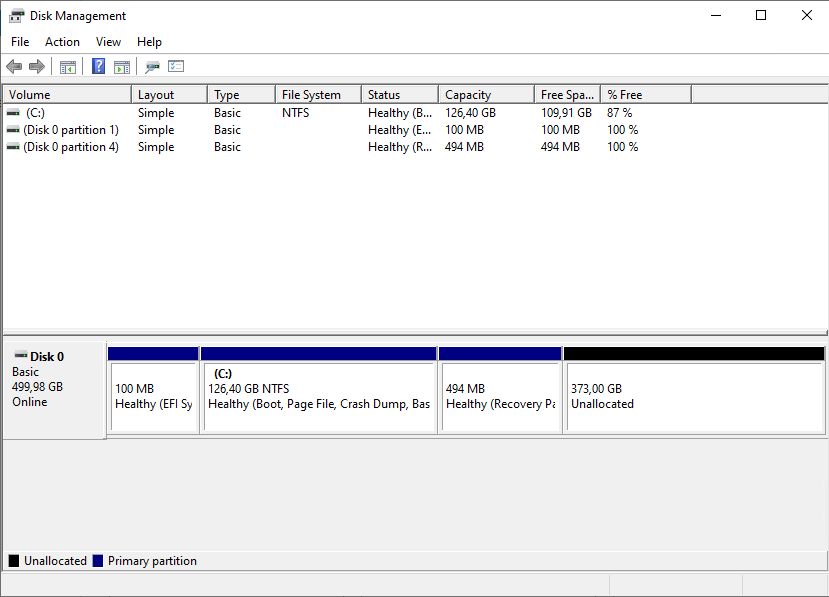
Task: Select the 373,00 GB Unallocated block
Action: point(693,396)
